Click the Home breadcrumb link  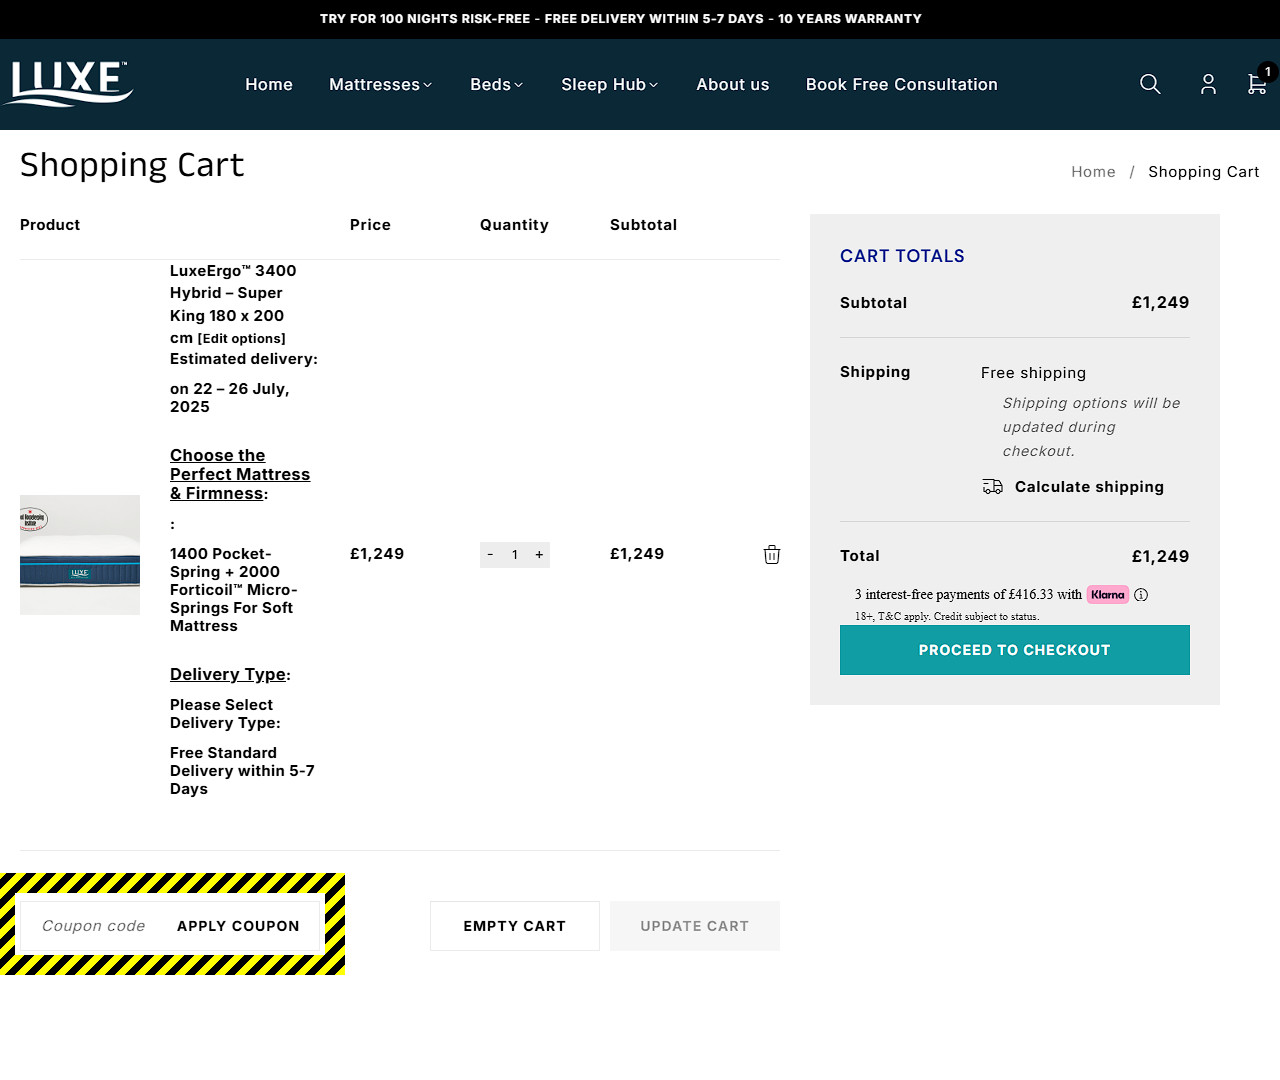click(x=1093, y=172)
